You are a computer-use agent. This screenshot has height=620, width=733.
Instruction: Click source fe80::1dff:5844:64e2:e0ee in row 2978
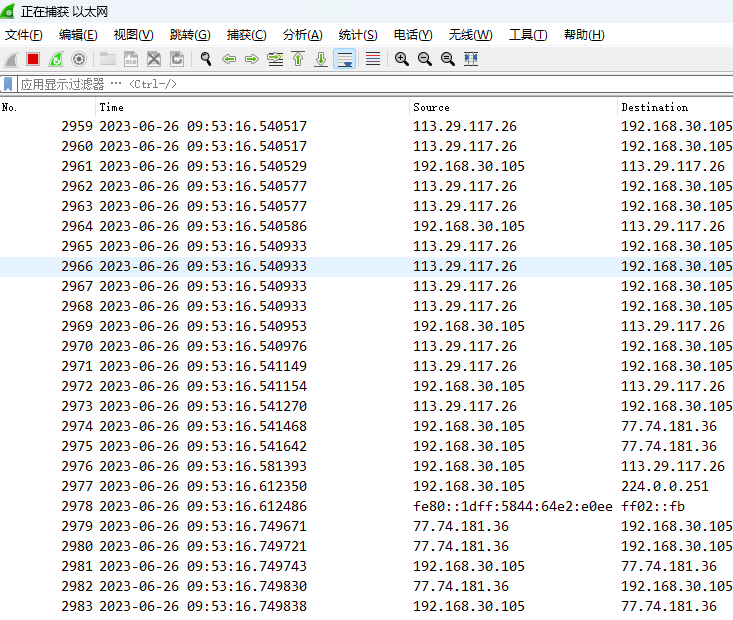pos(512,506)
